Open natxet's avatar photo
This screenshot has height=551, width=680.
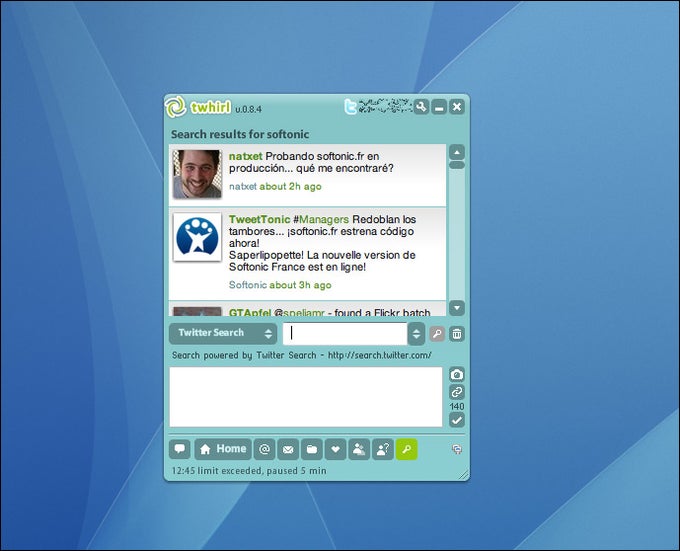(197, 174)
